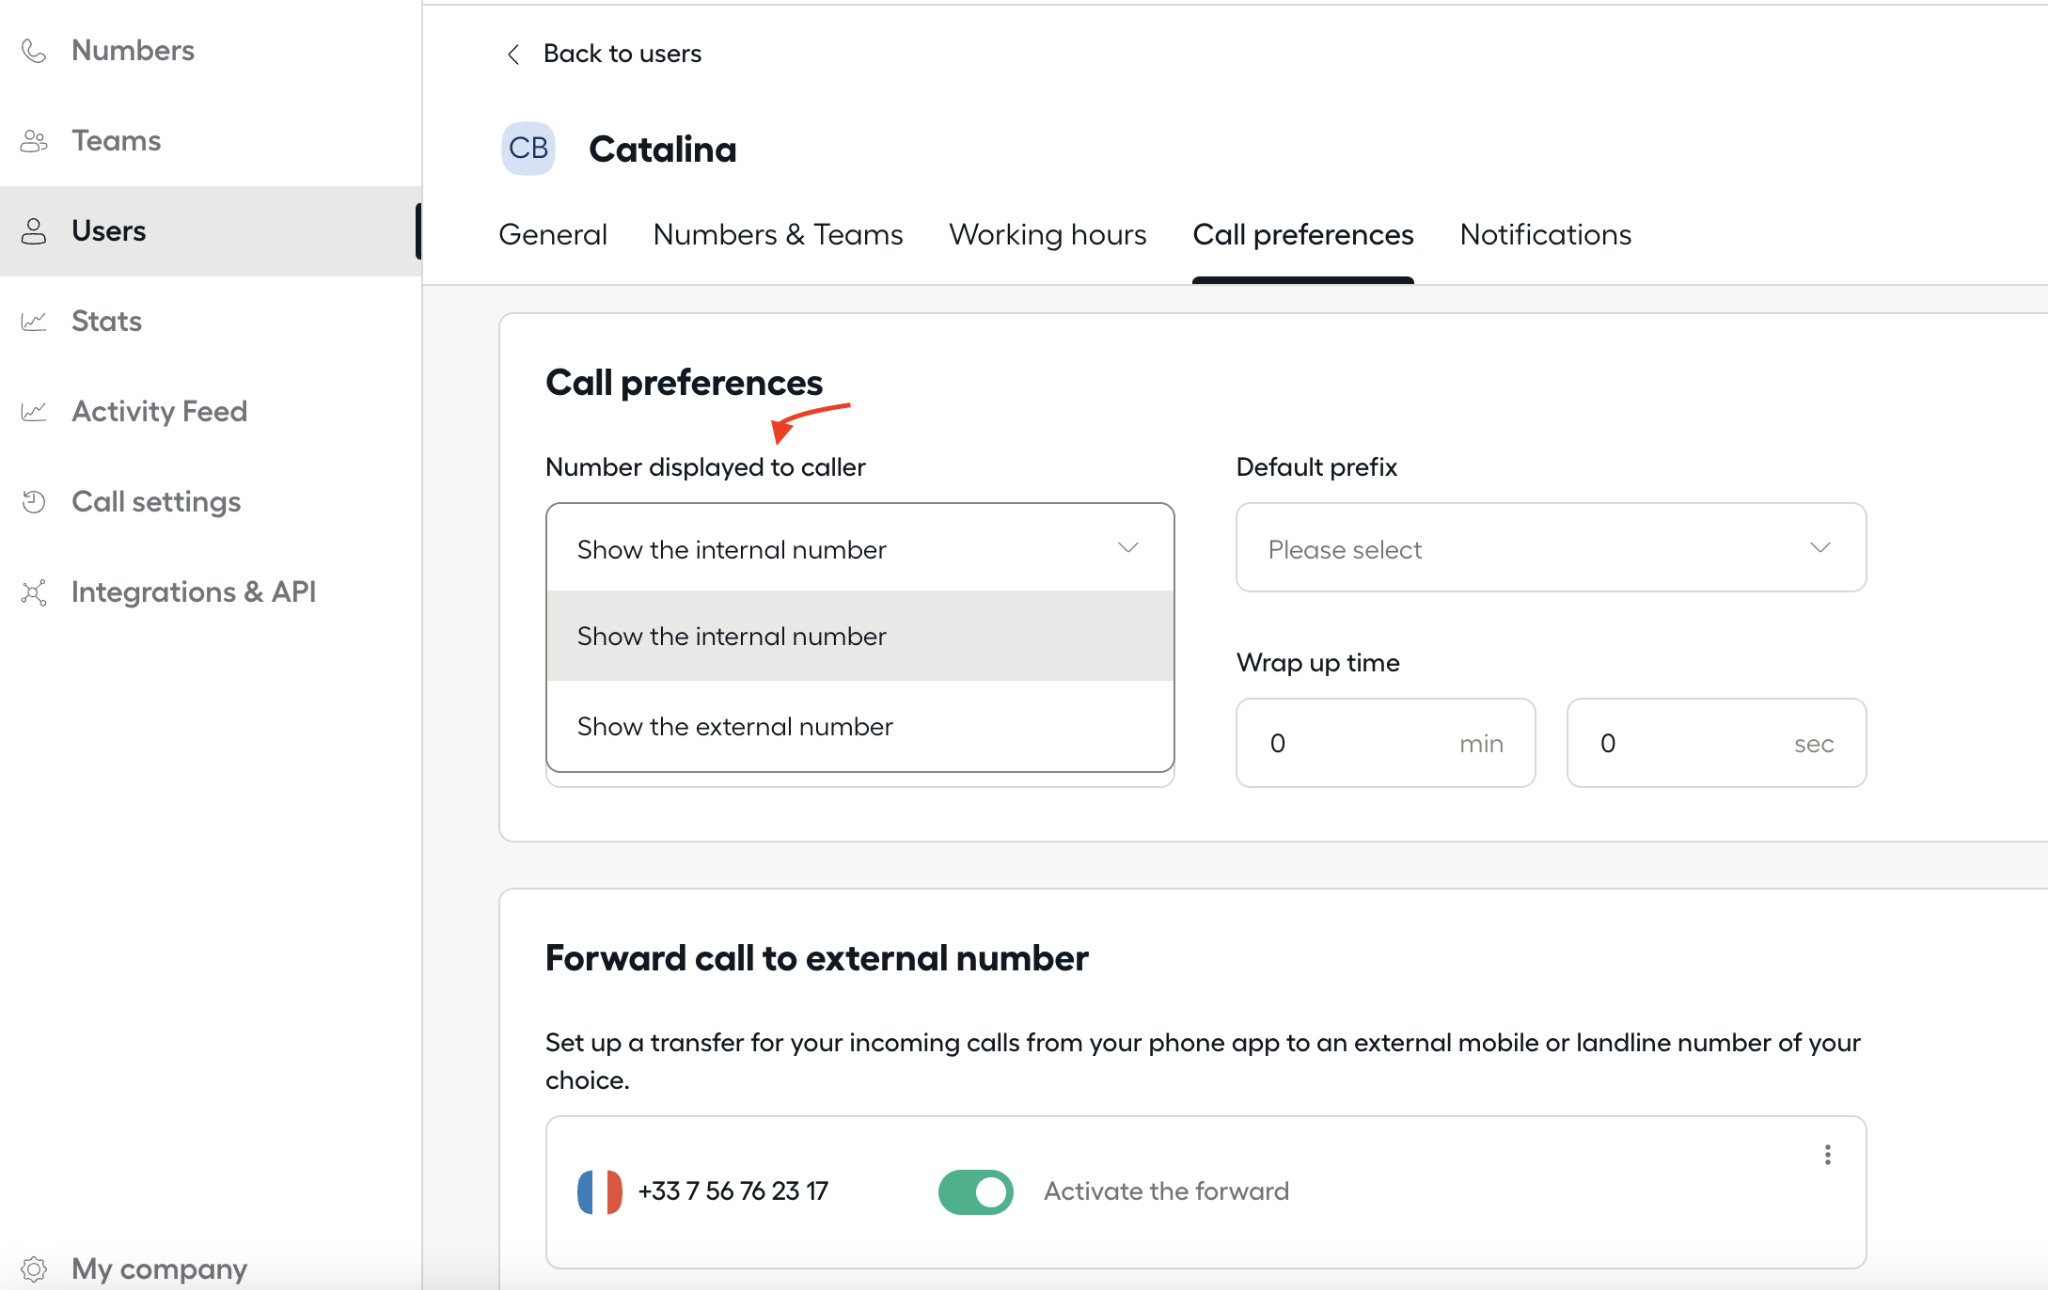Click the My company gear icon
This screenshot has width=2048, height=1290.
[x=34, y=1269]
